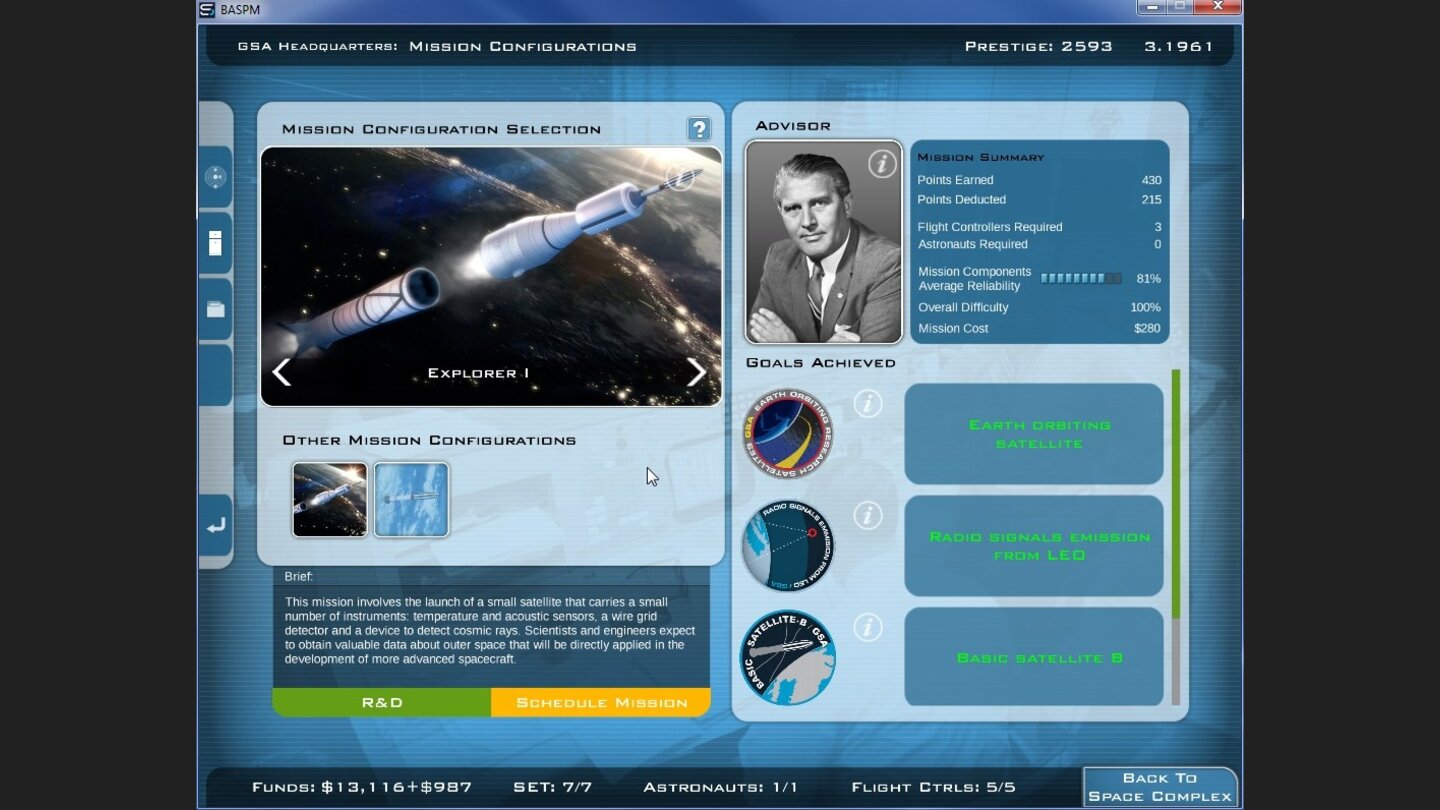Toggle the Basic Satellite B goal panel
The image size is (1440, 810).
[x=1034, y=656]
